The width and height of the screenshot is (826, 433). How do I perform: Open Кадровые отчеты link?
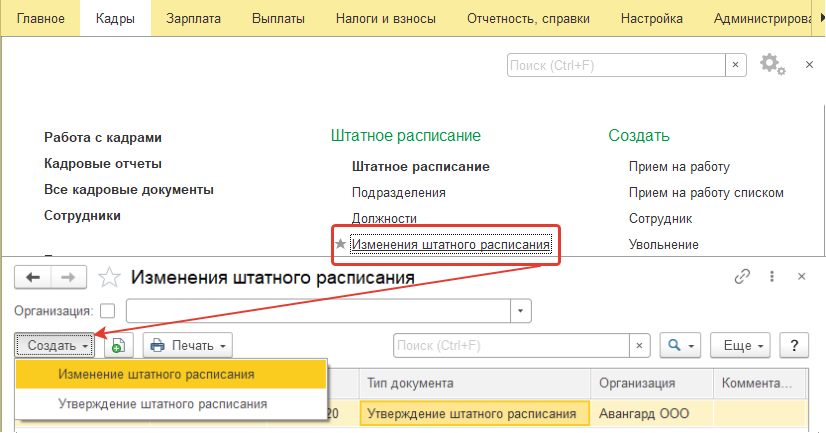[x=103, y=163]
